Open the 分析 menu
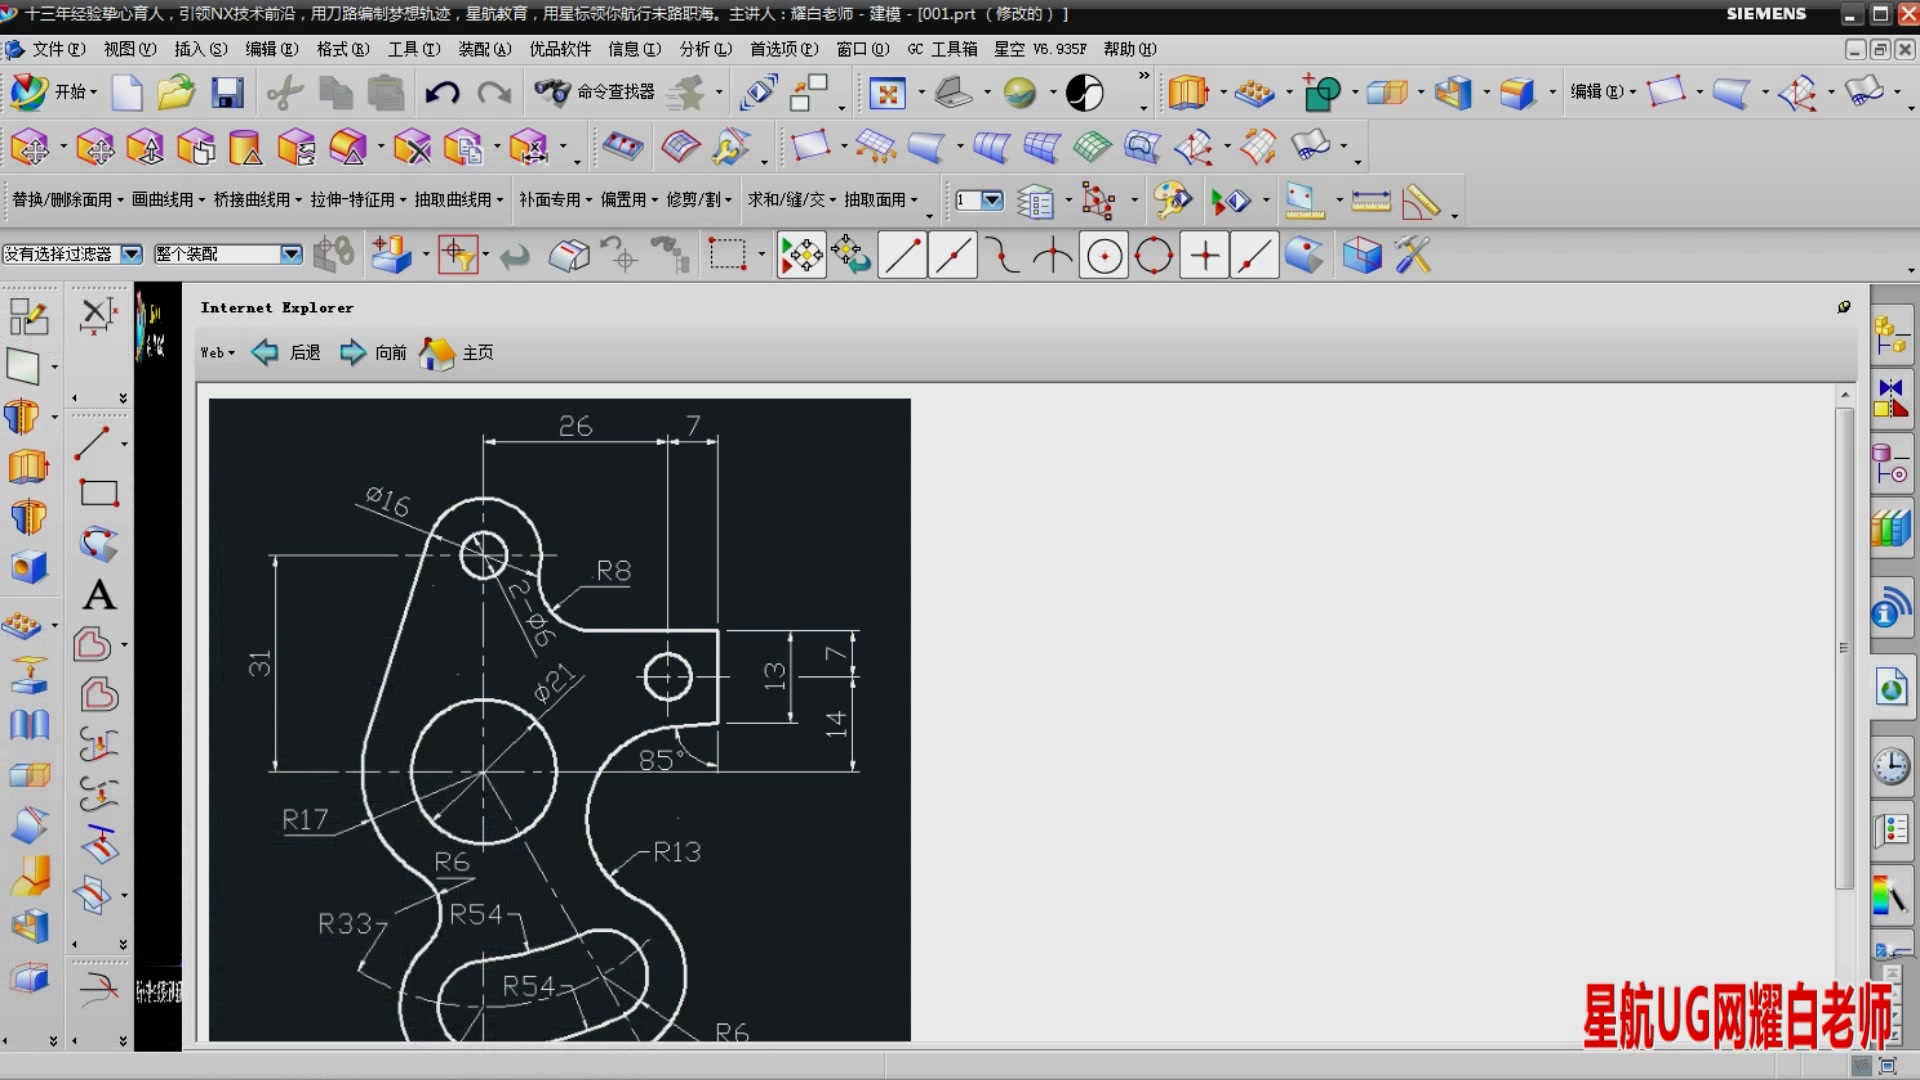Image resolution: width=1920 pixels, height=1080 pixels. point(705,49)
